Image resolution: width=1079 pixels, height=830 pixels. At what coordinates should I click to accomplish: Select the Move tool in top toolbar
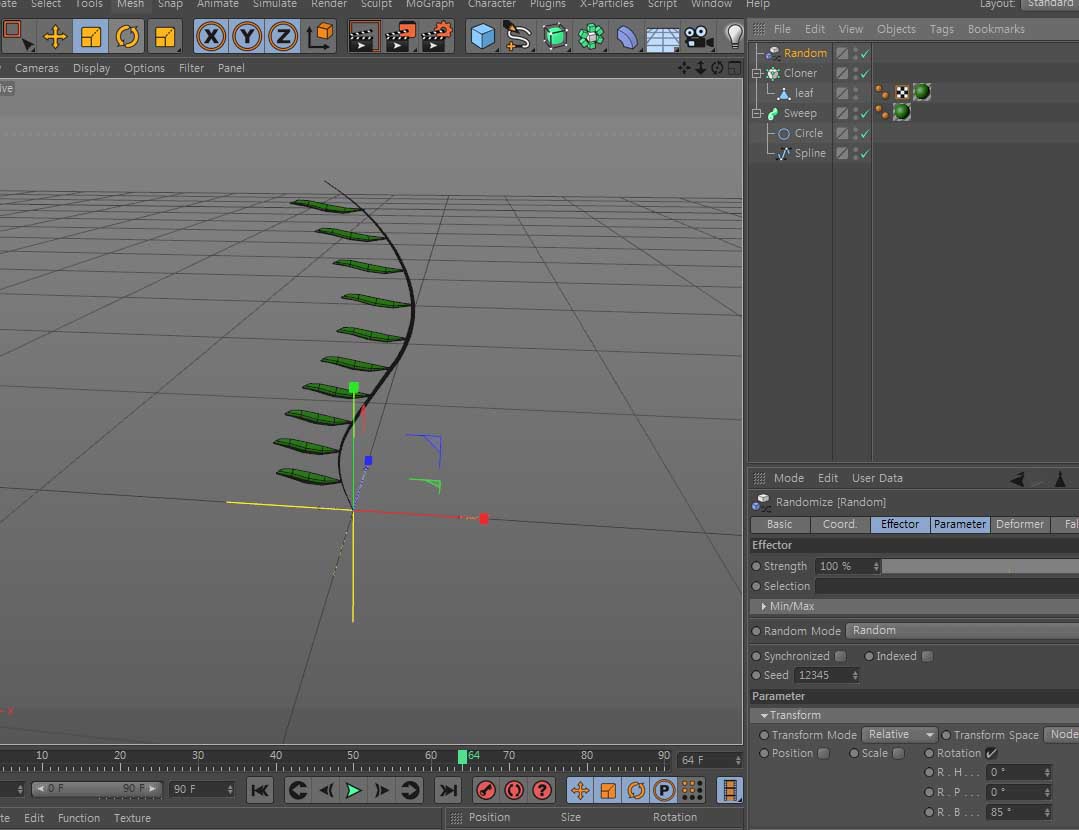(55, 38)
